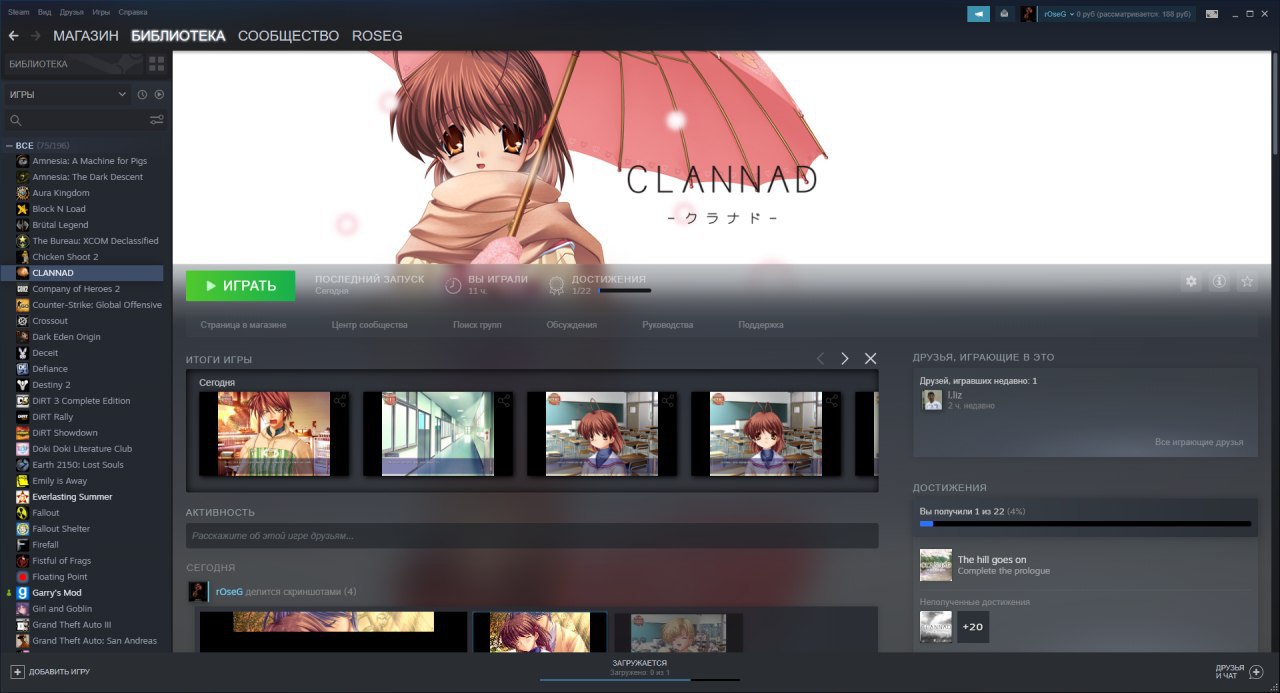Open the ROSEG profile tab
The height and width of the screenshot is (693, 1280).
pos(377,36)
